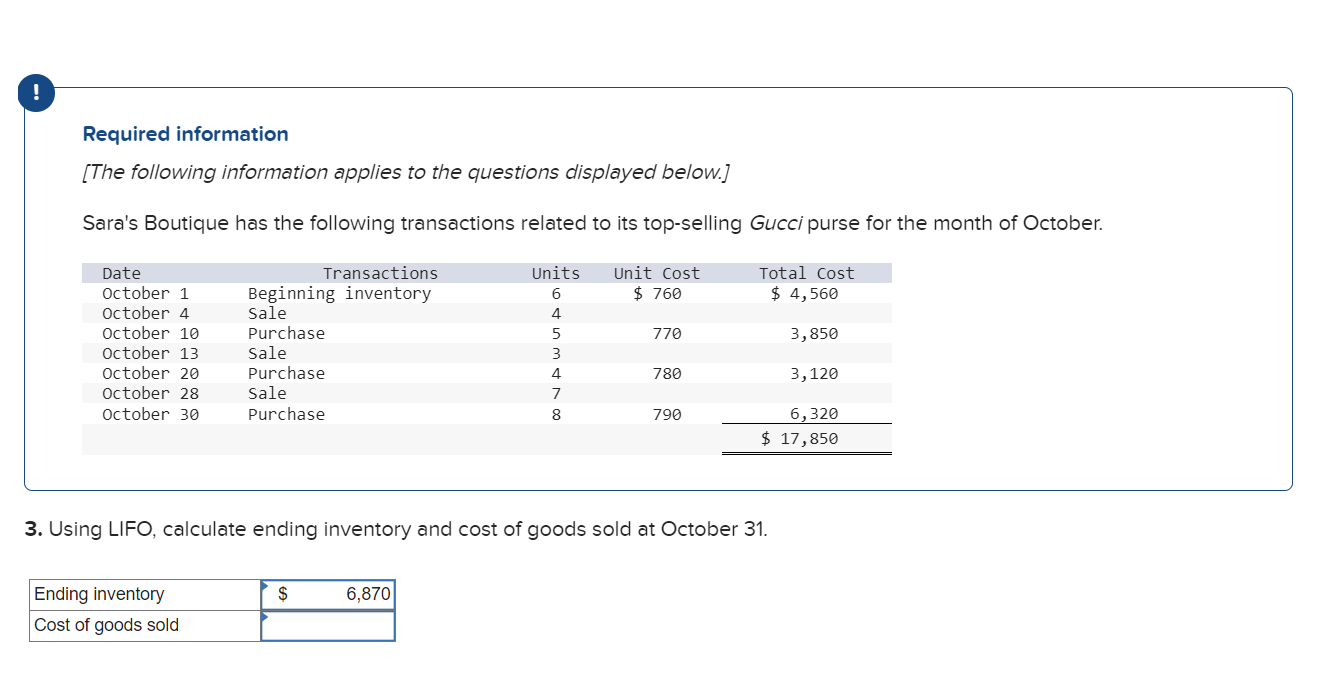Select the Transactions column header
The width and height of the screenshot is (1322, 687).
pyautogui.click(x=380, y=272)
